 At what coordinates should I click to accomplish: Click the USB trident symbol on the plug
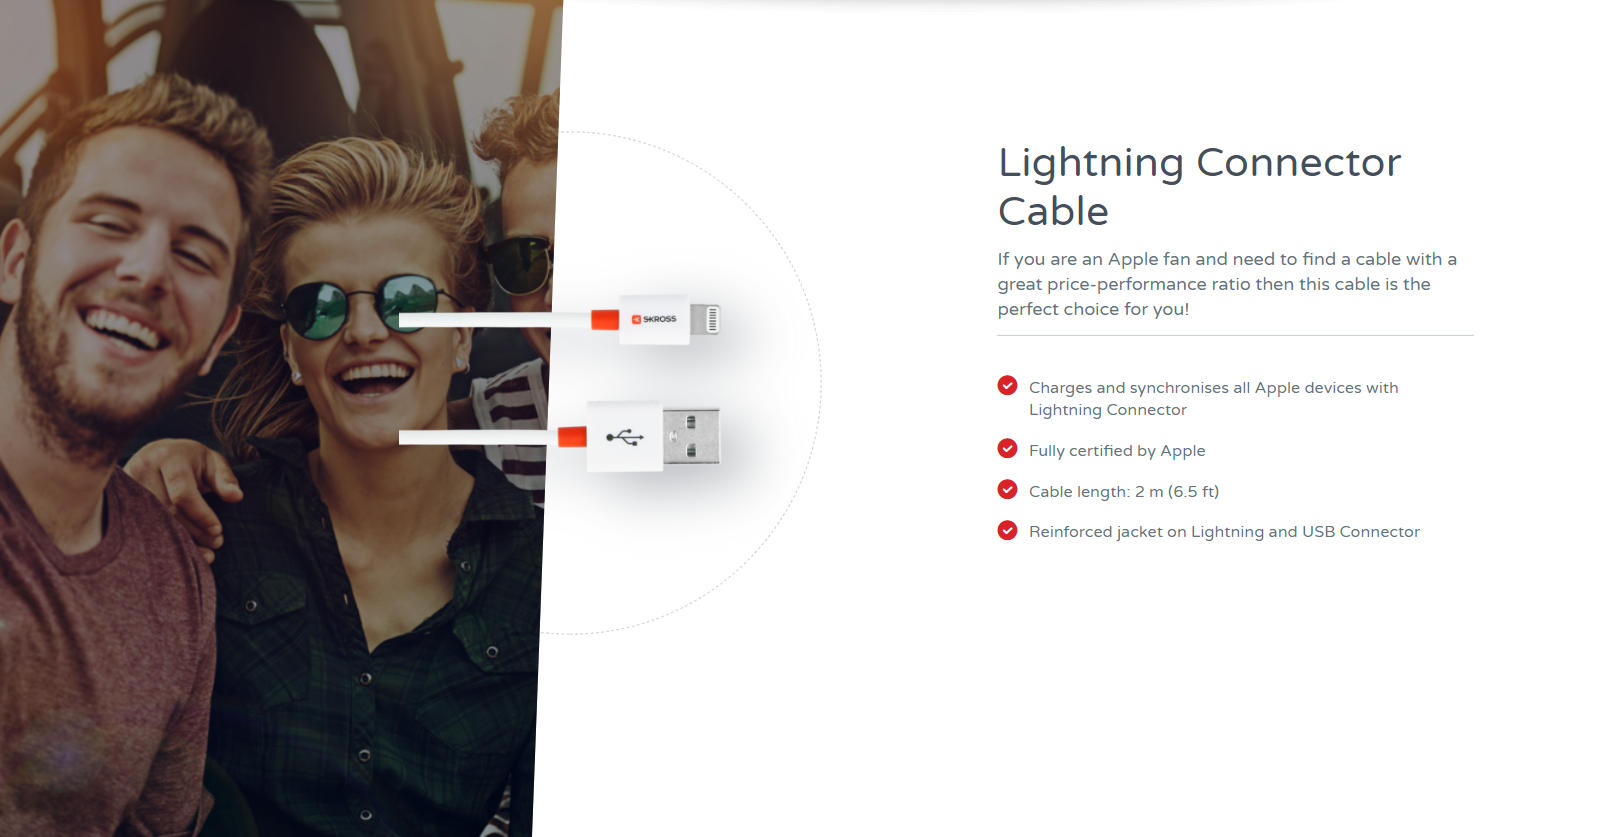click(625, 437)
